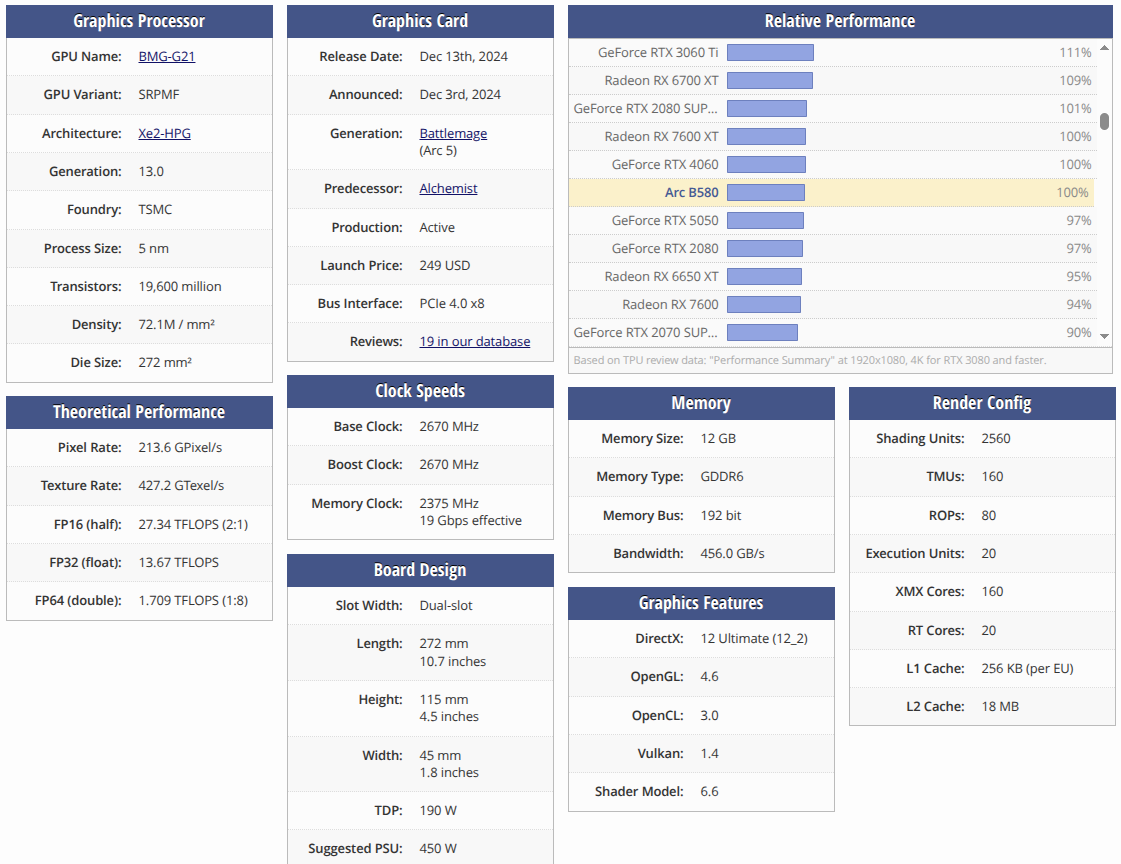Viewport: 1121px width, 864px height.
Task: Click the GeForce RTX 3060 Ti performance bar
Action: [x=770, y=52]
